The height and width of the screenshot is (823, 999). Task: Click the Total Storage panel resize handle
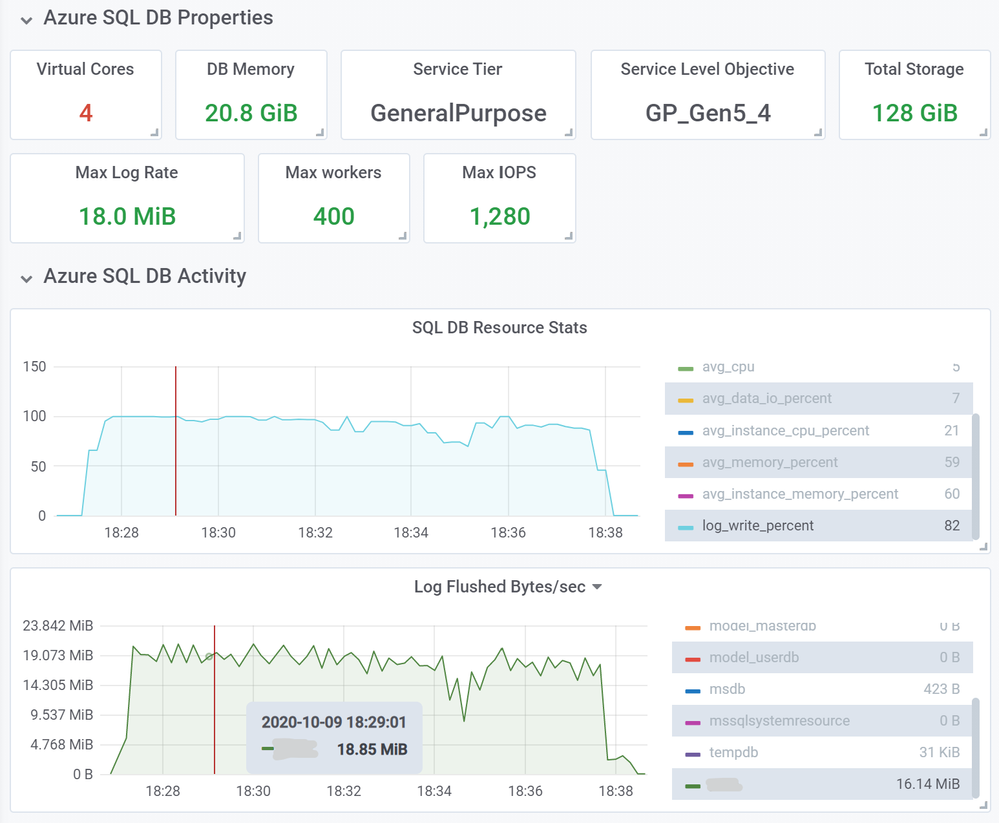pos(983,132)
